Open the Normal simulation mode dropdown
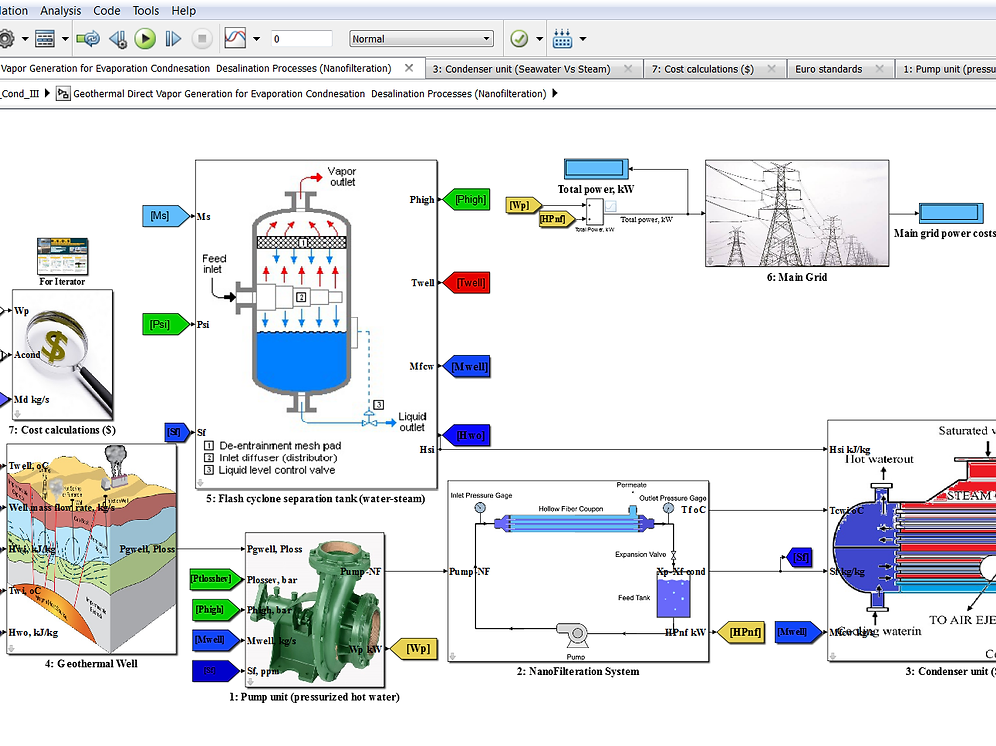Screen dimensions: 996x746 (x=420, y=37)
